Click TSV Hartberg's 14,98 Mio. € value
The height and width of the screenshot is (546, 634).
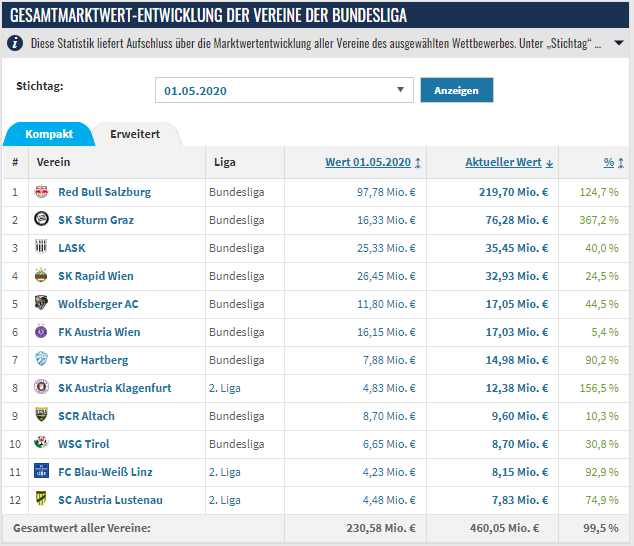517,360
